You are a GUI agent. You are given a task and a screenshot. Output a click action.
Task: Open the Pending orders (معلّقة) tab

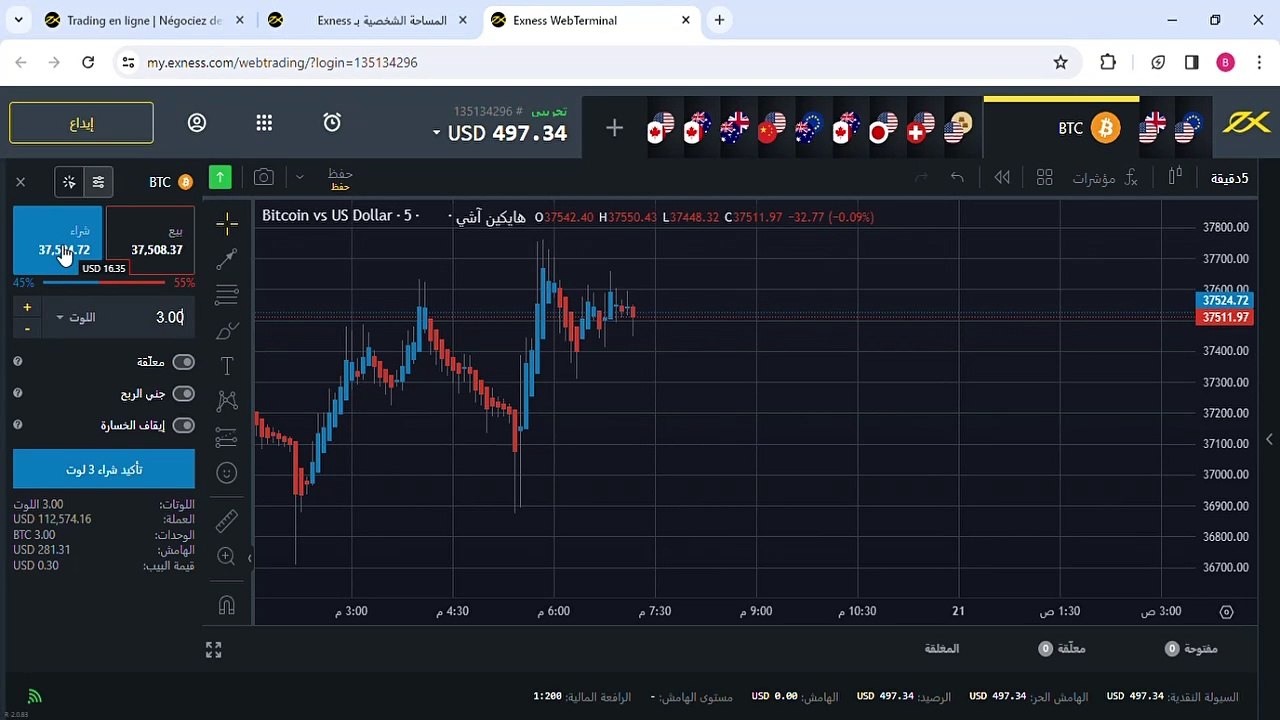[x=1062, y=649]
